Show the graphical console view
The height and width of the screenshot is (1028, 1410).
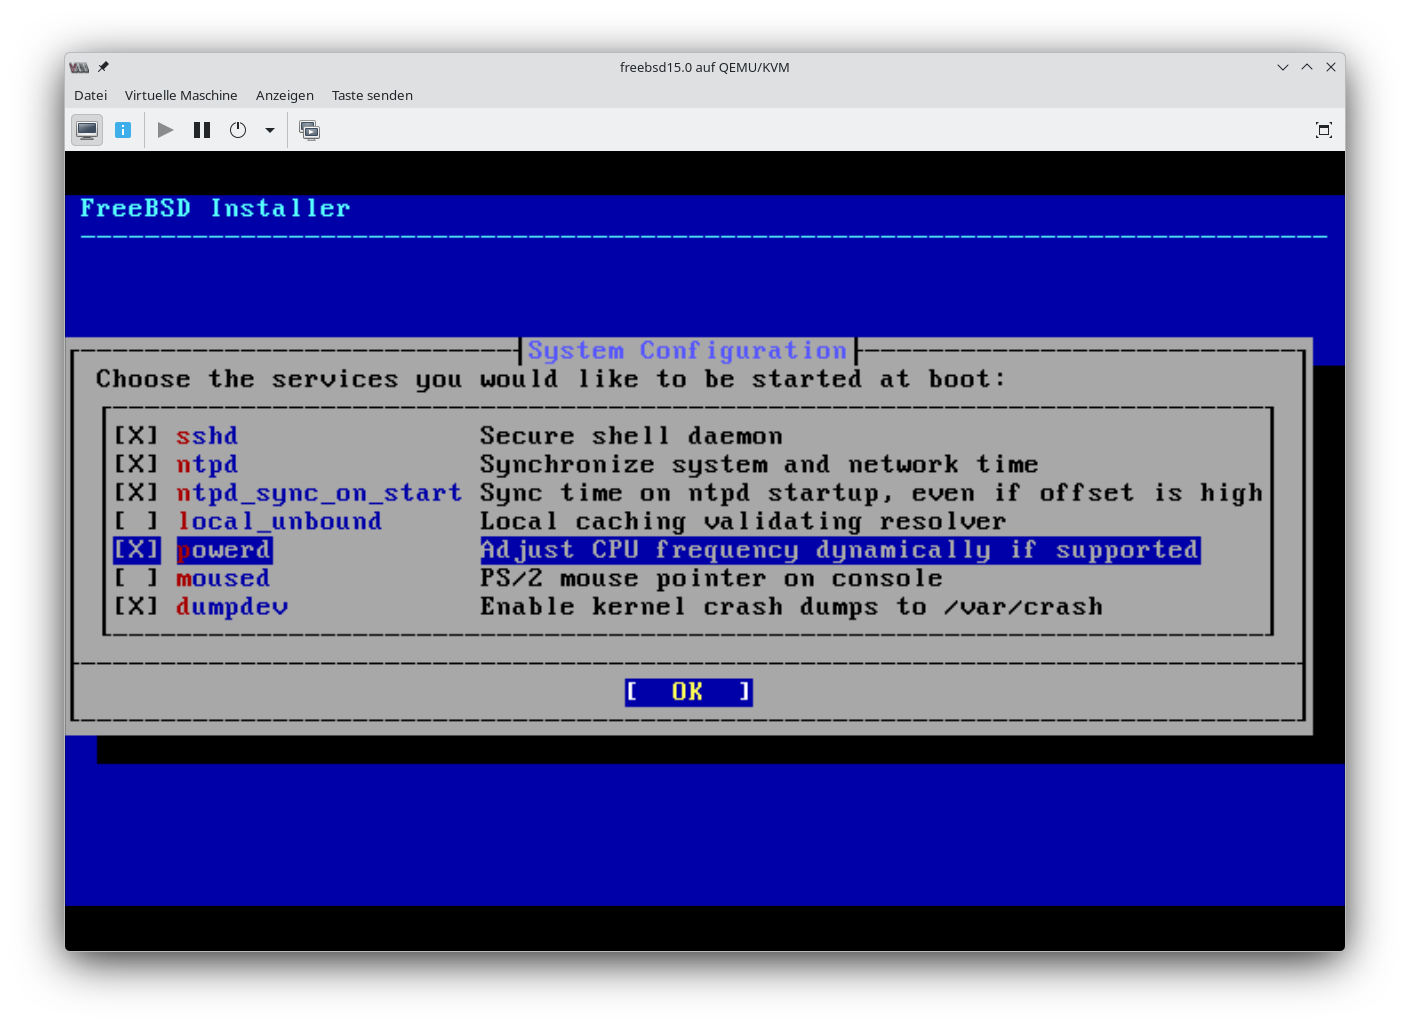point(87,130)
